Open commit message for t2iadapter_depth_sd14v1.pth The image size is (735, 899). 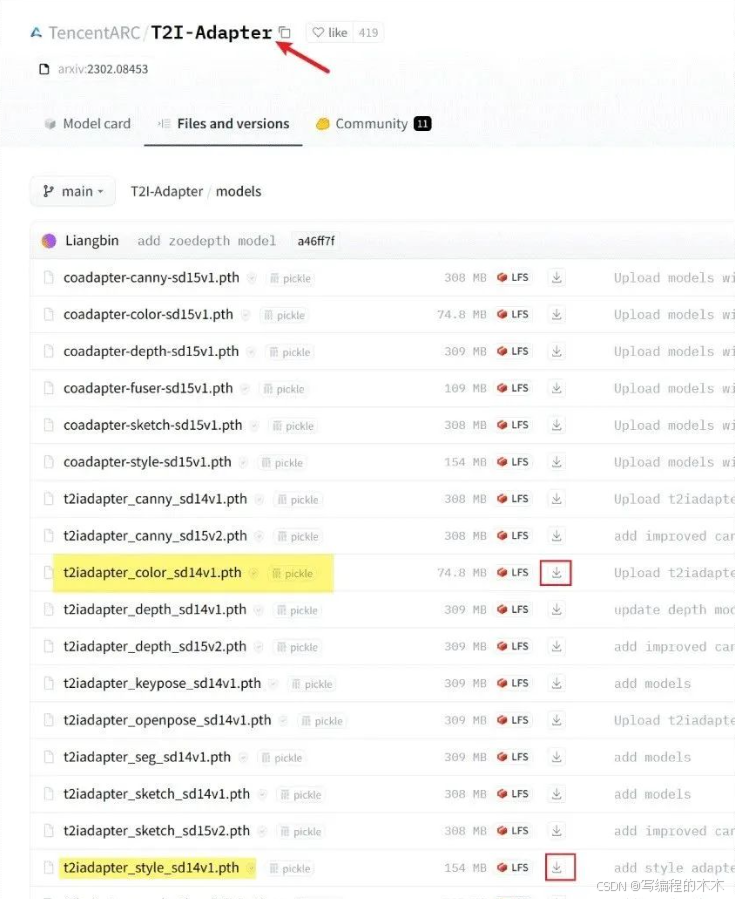tap(674, 610)
